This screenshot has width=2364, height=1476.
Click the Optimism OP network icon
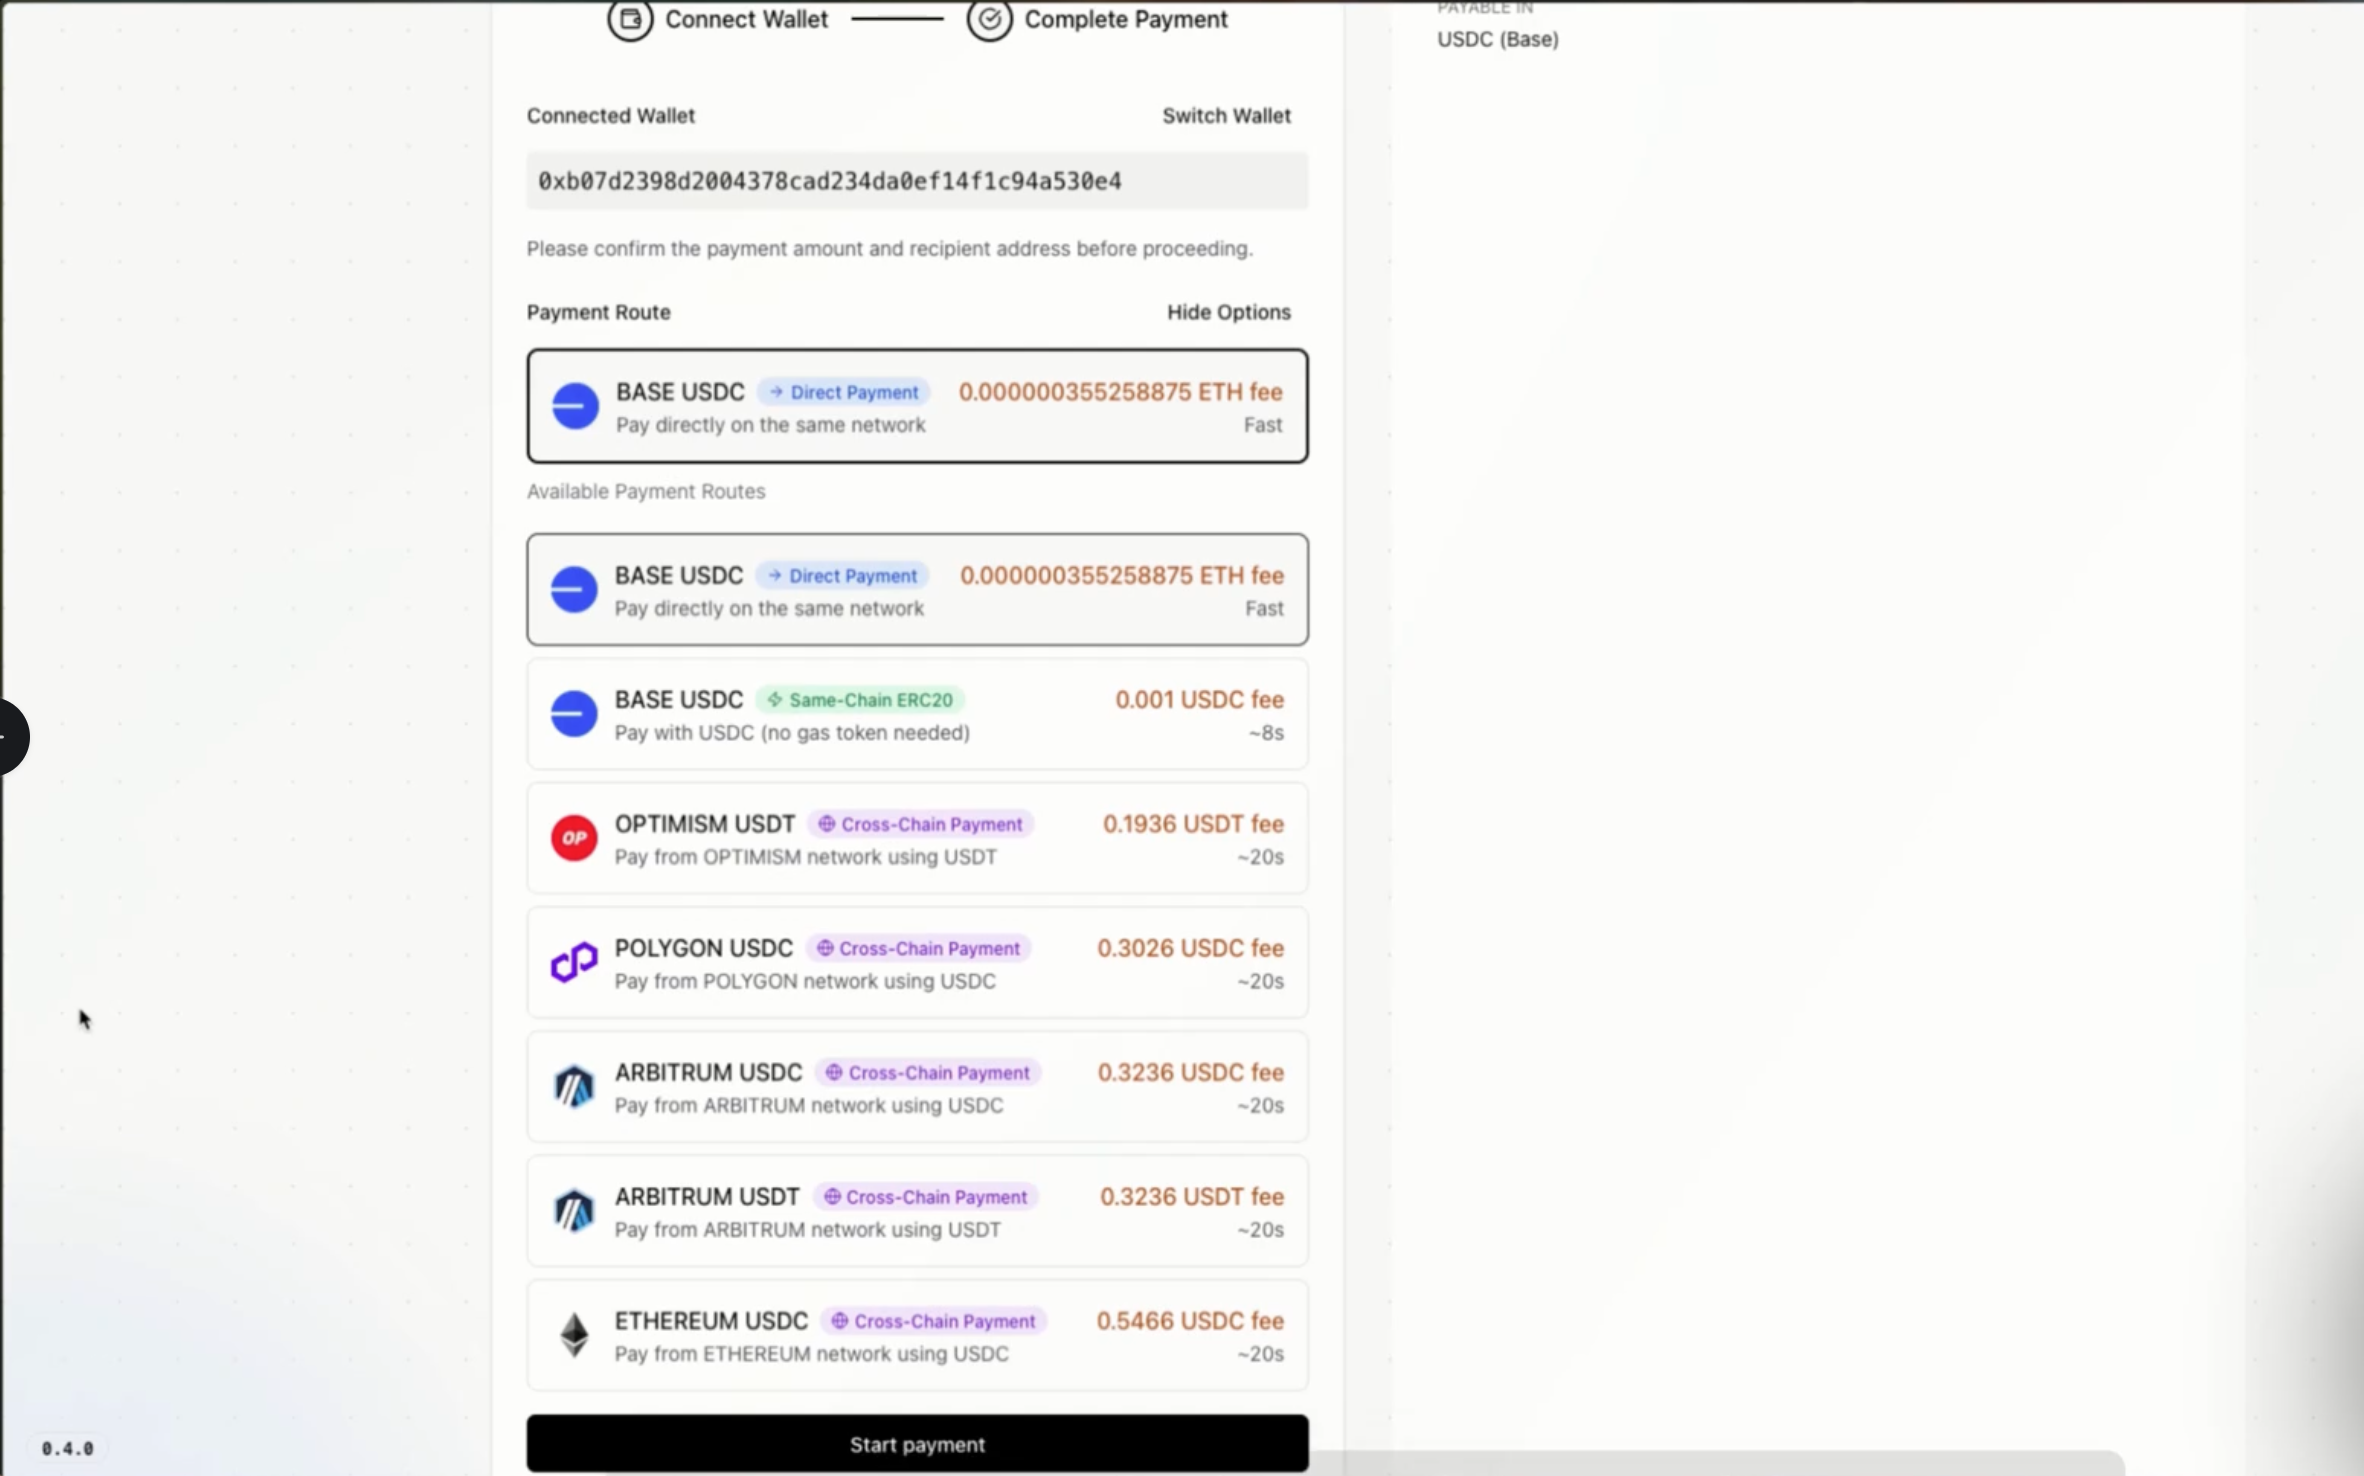click(x=574, y=838)
